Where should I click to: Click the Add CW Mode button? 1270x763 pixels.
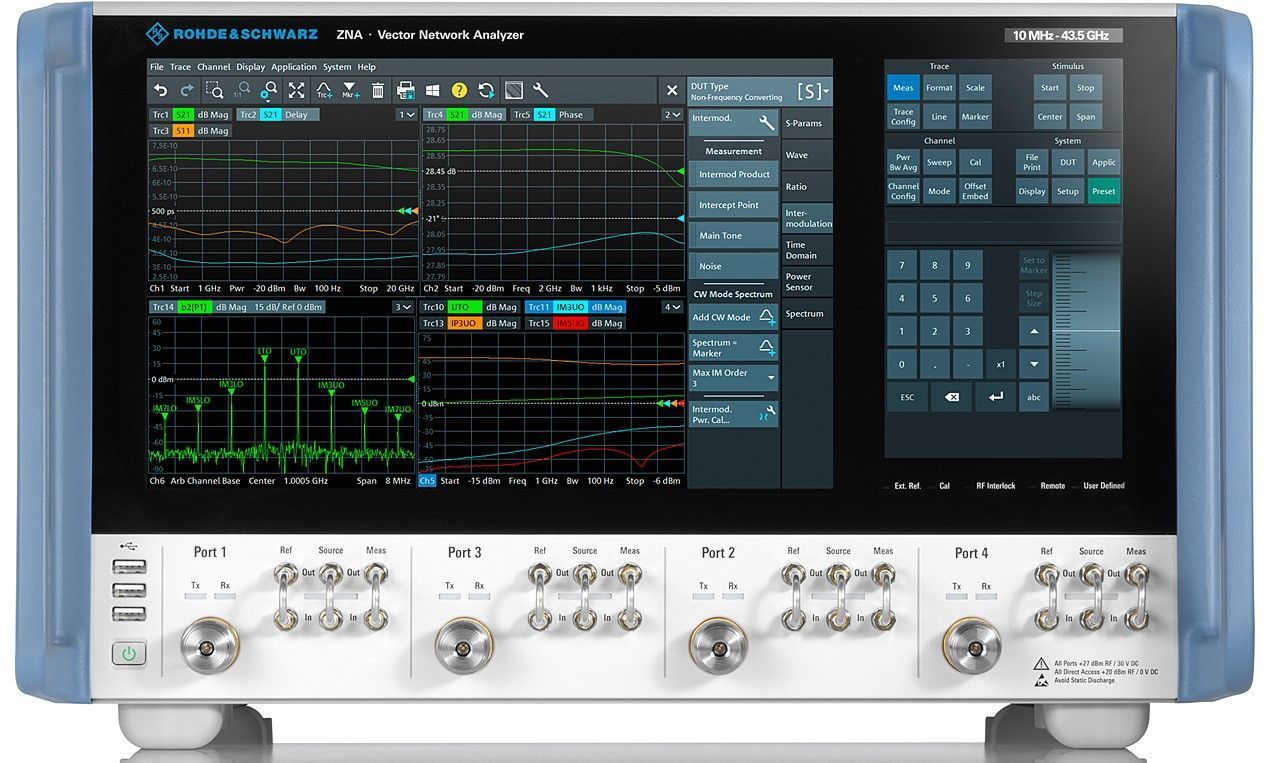(x=734, y=317)
